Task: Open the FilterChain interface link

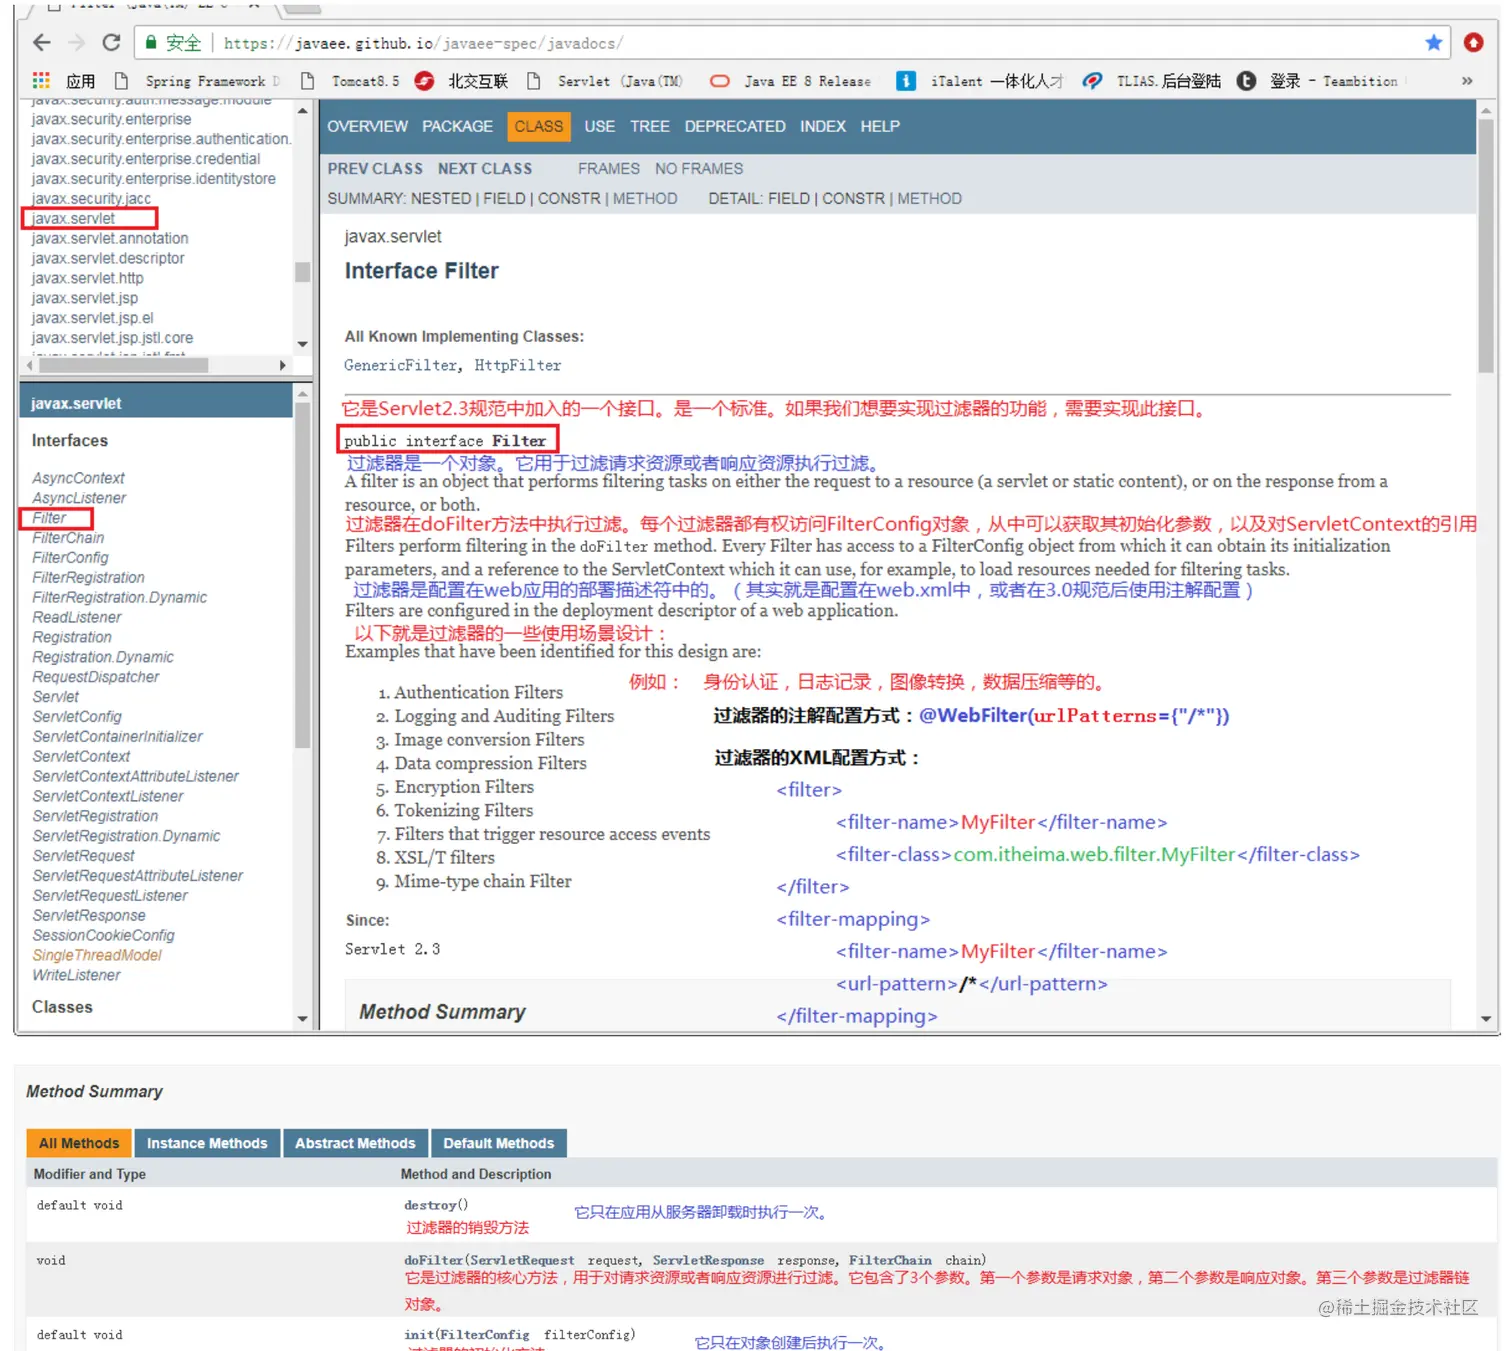Action: [68, 538]
